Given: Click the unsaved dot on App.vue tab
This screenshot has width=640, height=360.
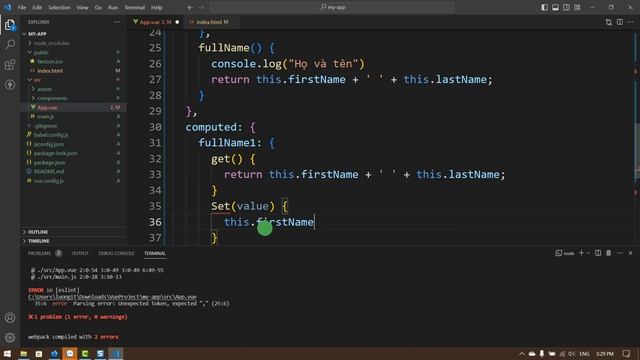Looking at the screenshot, I should pyautogui.click(x=177, y=22).
